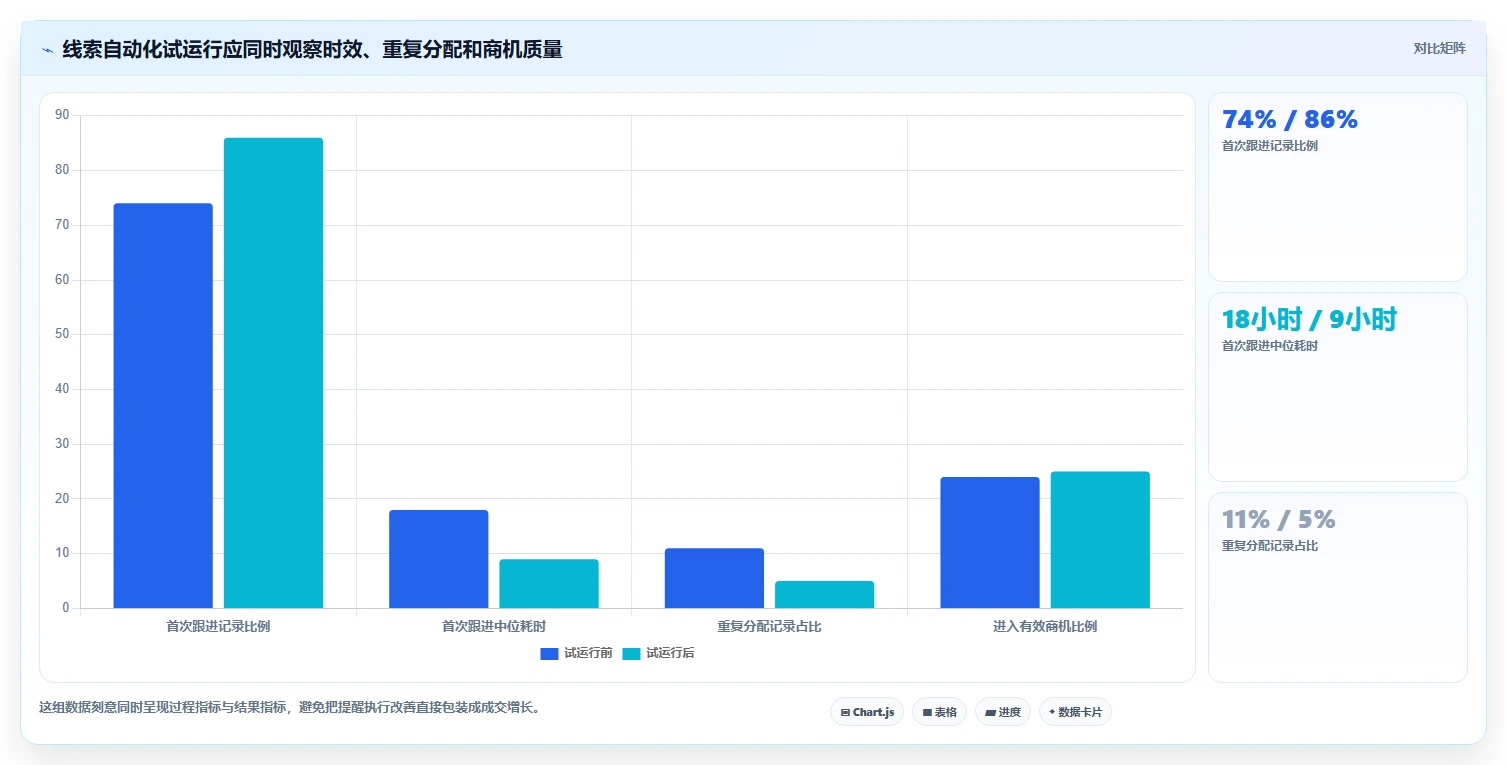Click the y-axis value 90
Image resolution: width=1507 pixels, height=765 pixels.
62,115
